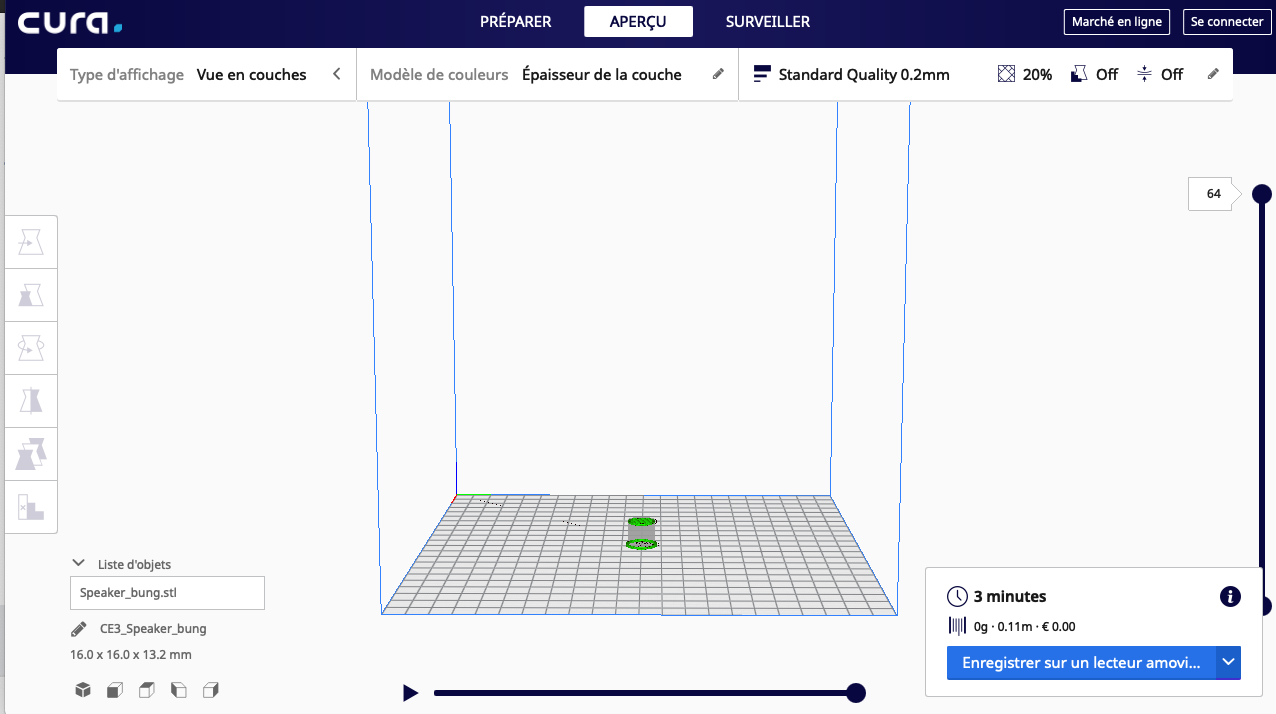Collapse the view type panel chevron
Screen dimensions: 1276x714
point(337,74)
